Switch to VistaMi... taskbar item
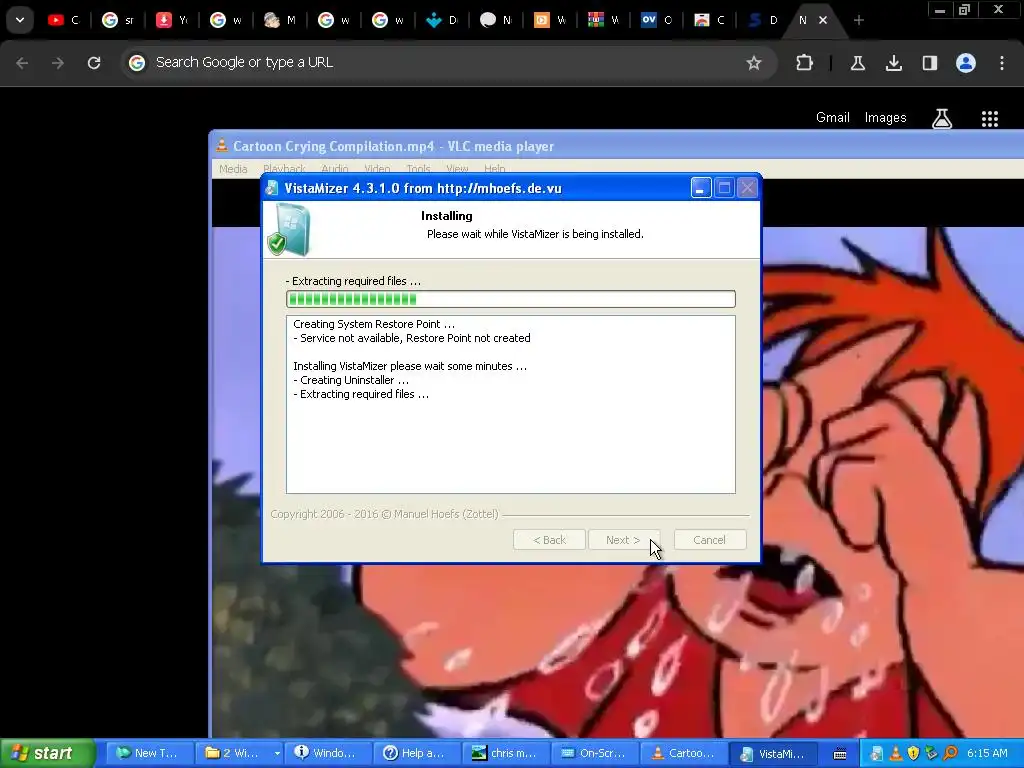The height and width of the screenshot is (768, 1024). tap(773, 753)
